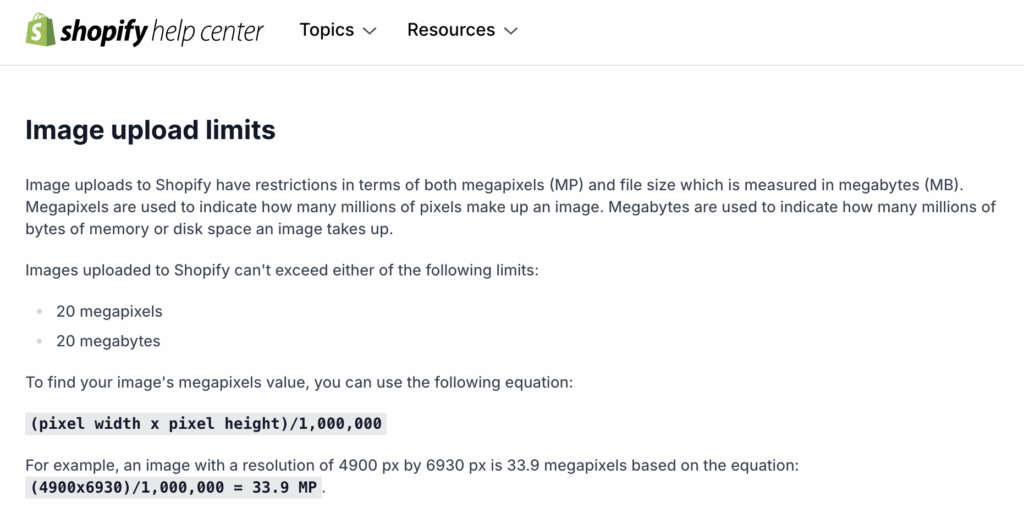Click the shopify wordmark text
The width and height of the screenshot is (1024, 508).
pyautogui.click(x=104, y=32)
